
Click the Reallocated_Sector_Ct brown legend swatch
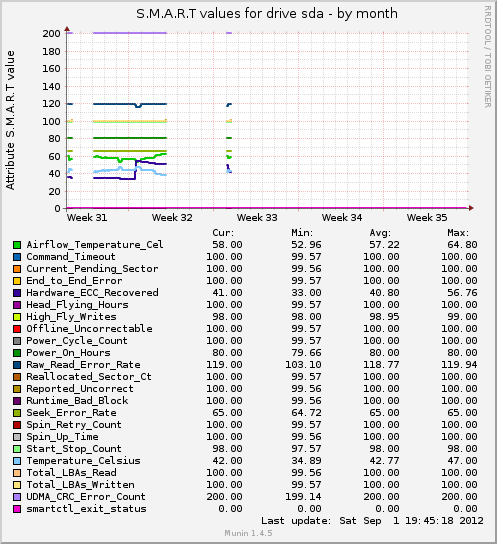point(17,377)
